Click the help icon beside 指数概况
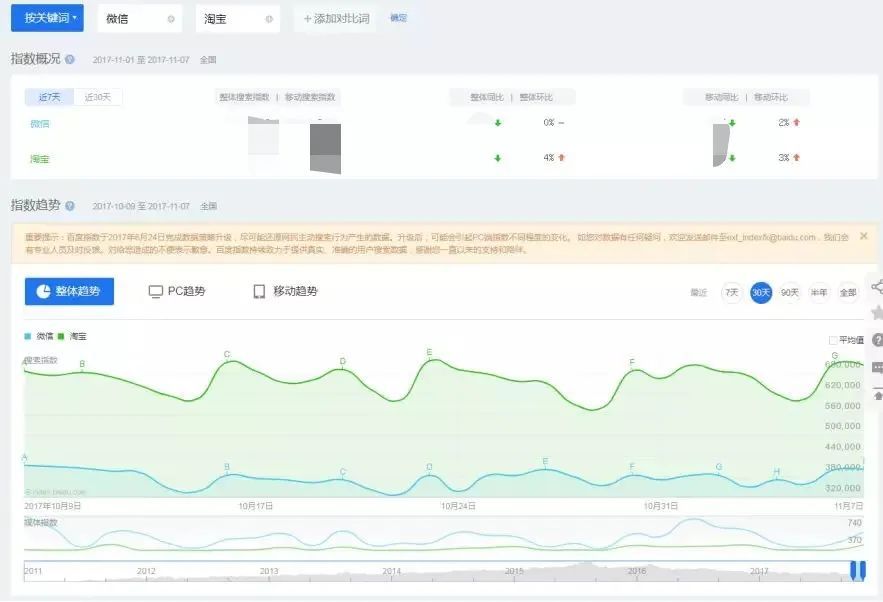This screenshot has height=602, width=883. 70,59
